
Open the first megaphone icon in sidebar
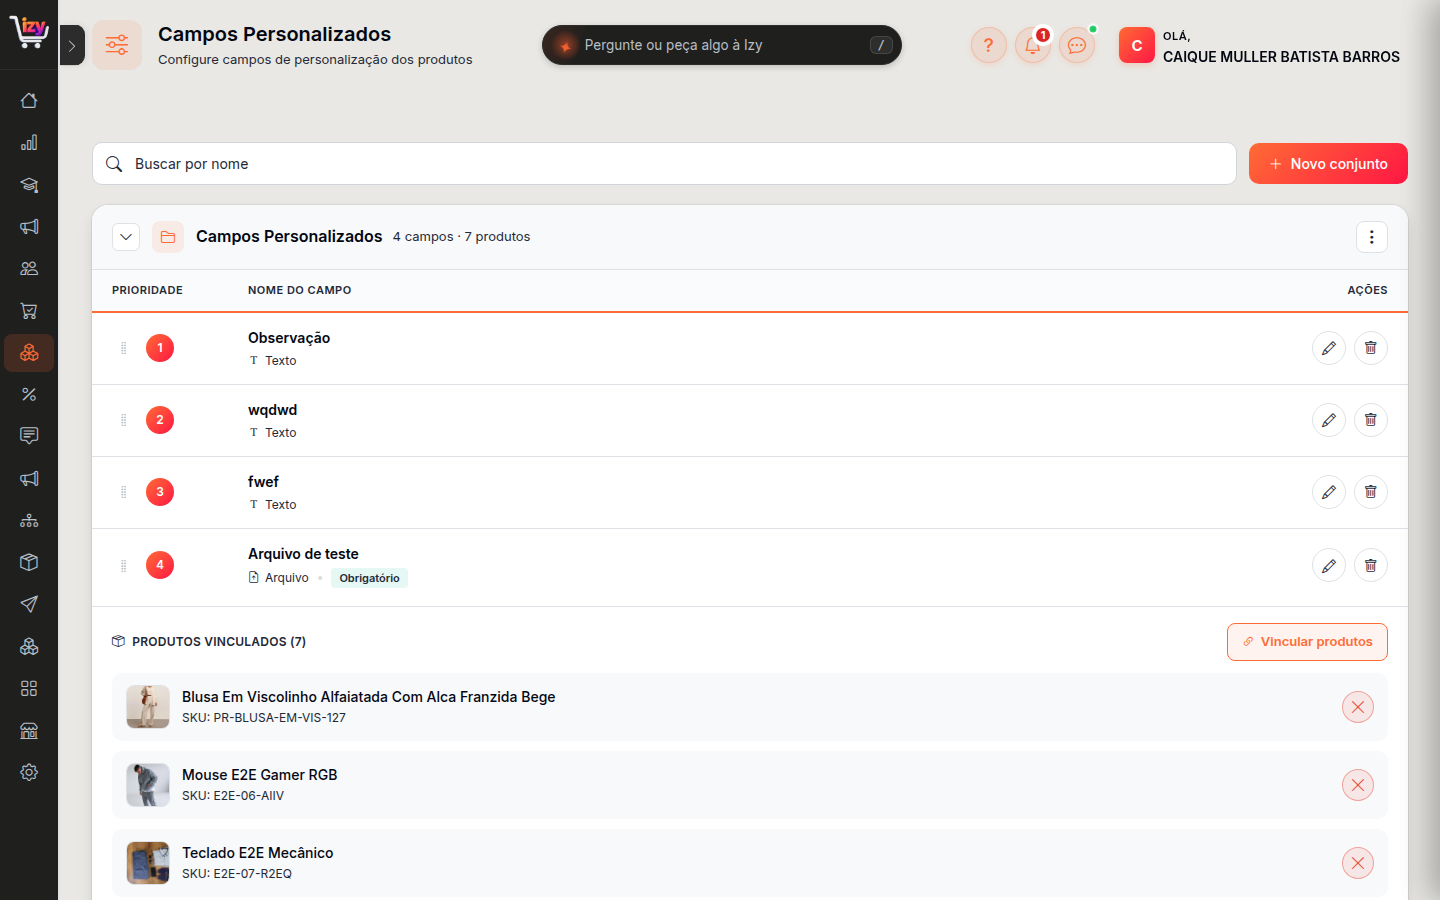tap(29, 227)
